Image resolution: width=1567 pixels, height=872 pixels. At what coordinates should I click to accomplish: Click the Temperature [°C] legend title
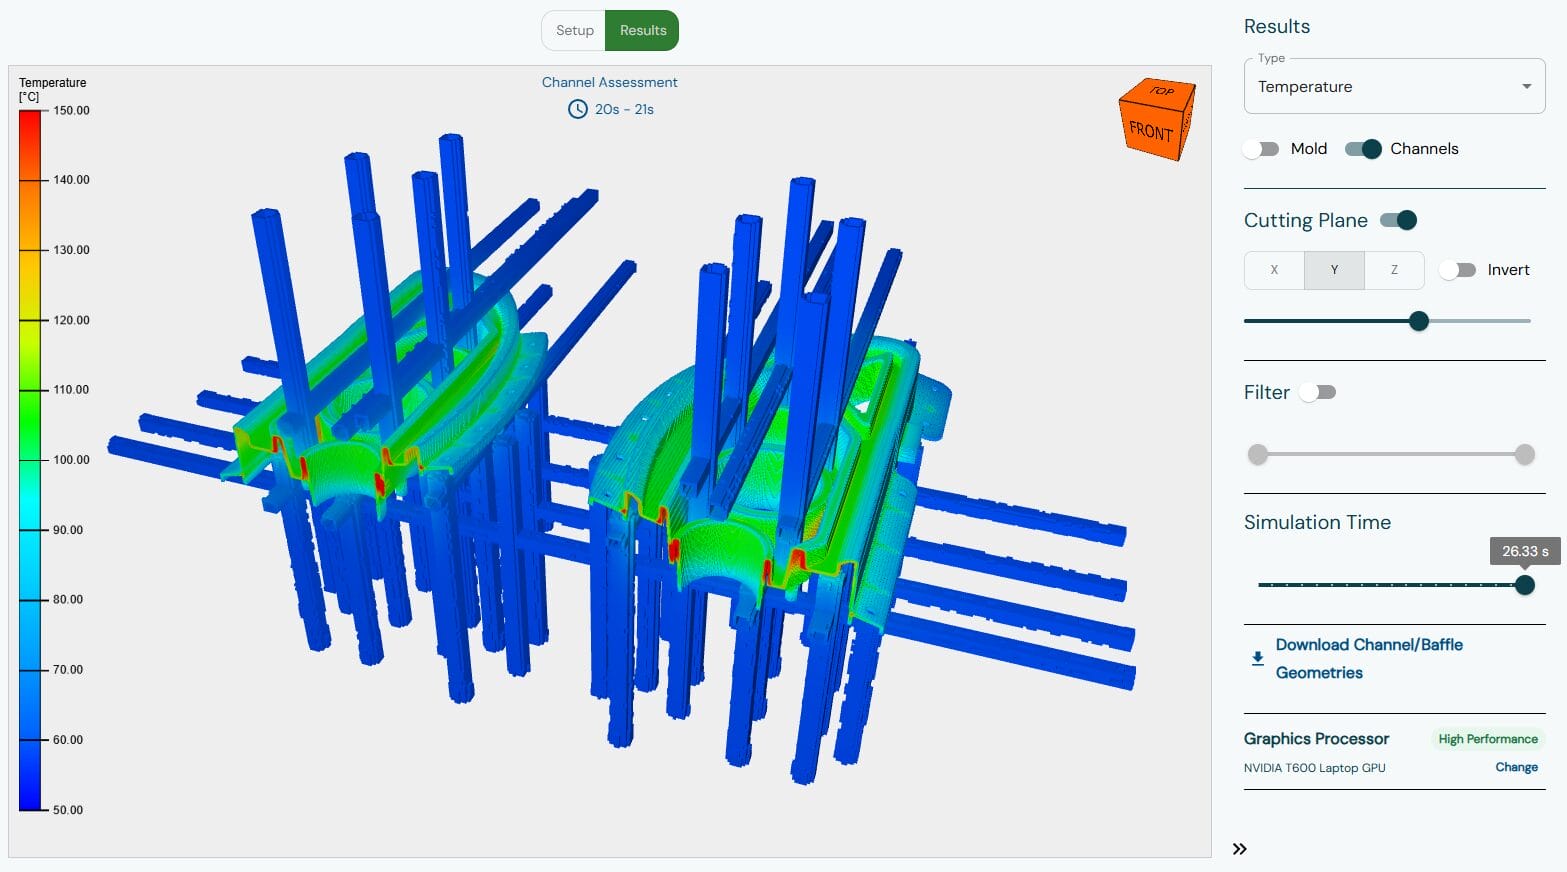tap(52, 90)
